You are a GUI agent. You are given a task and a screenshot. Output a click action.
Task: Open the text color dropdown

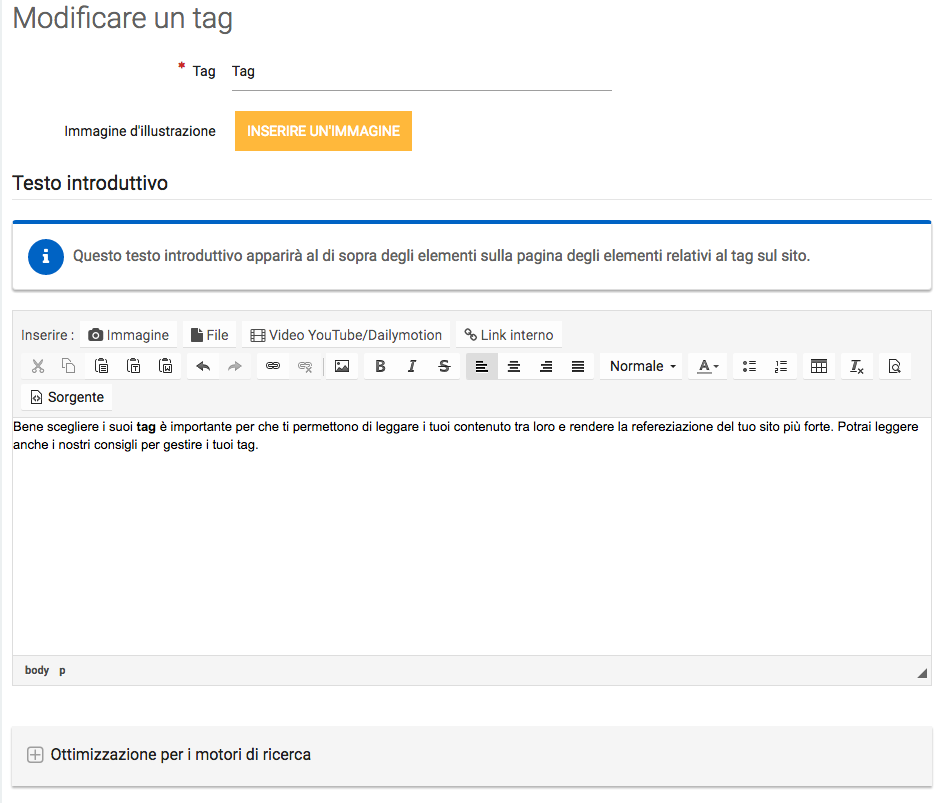[x=708, y=367]
